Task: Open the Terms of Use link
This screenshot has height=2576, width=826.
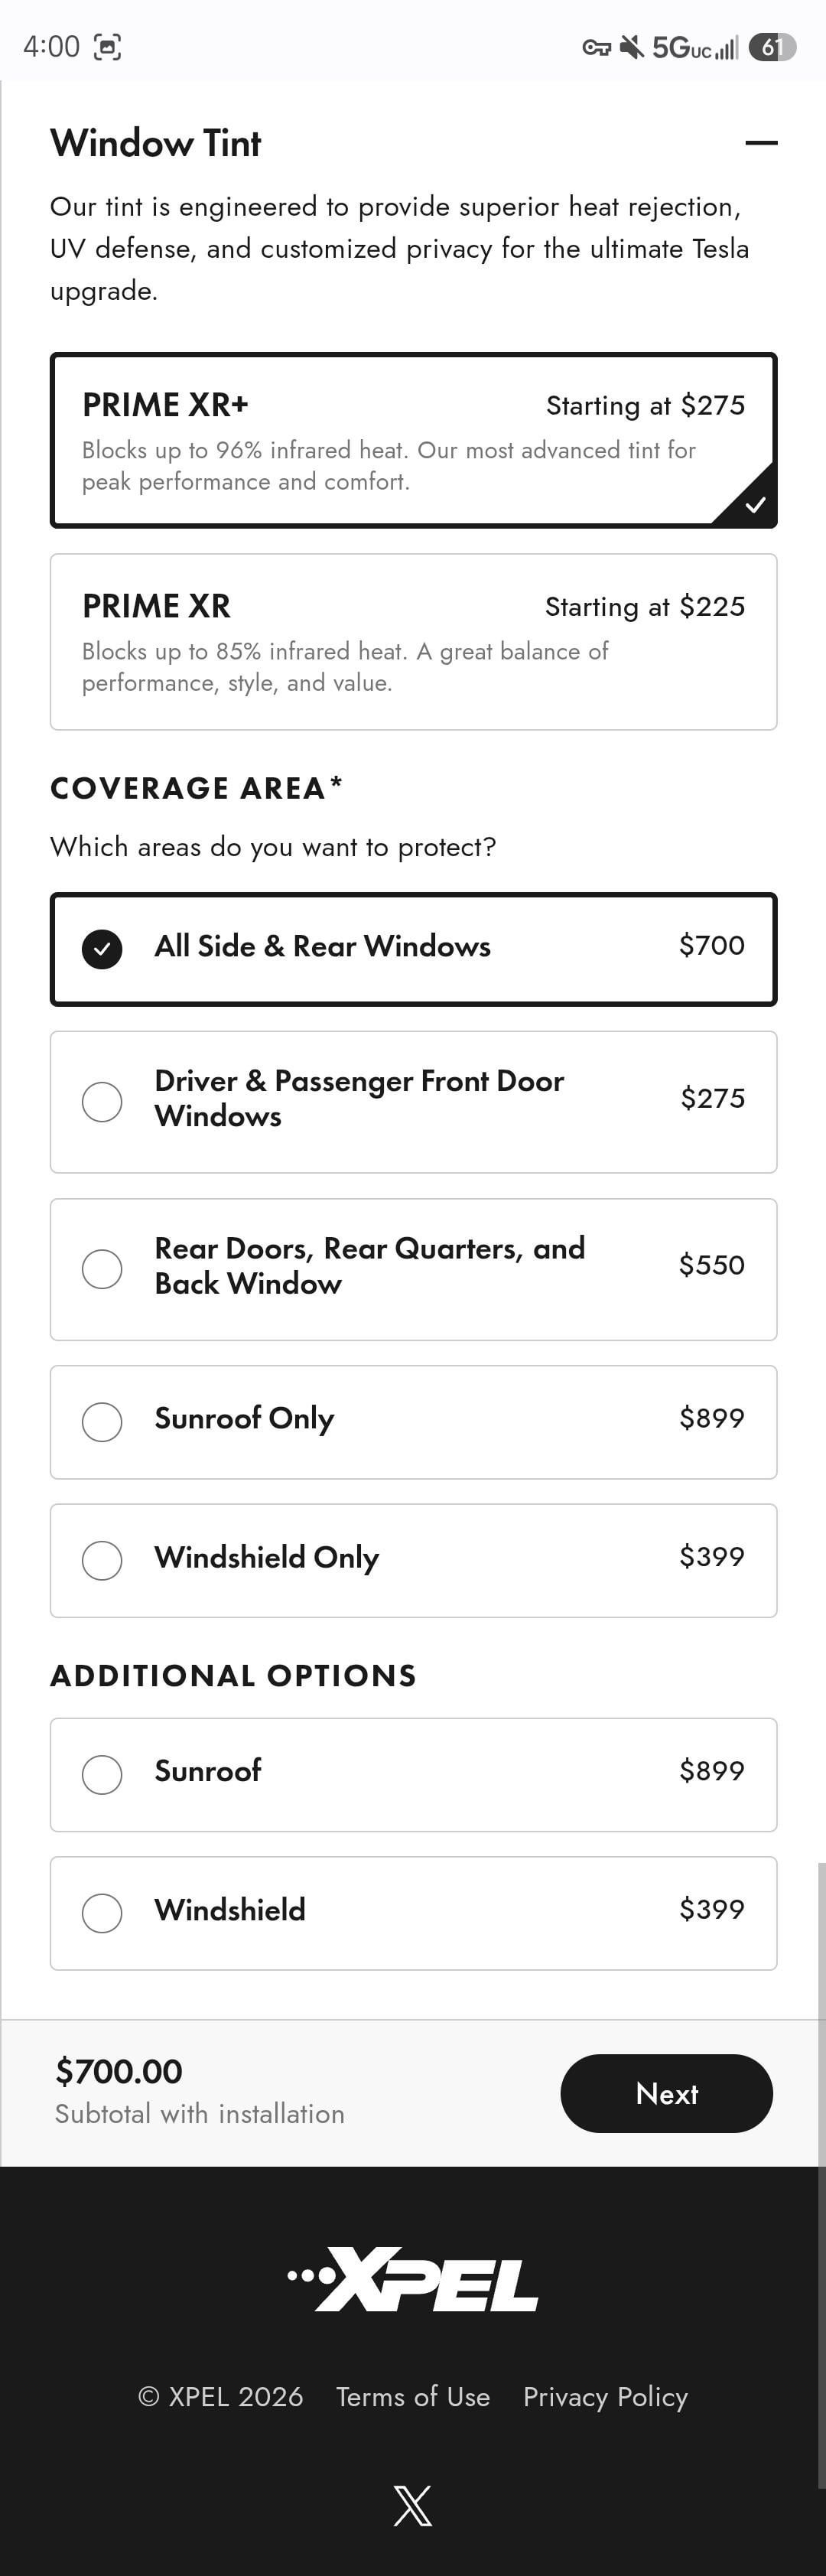Action: click(413, 2396)
